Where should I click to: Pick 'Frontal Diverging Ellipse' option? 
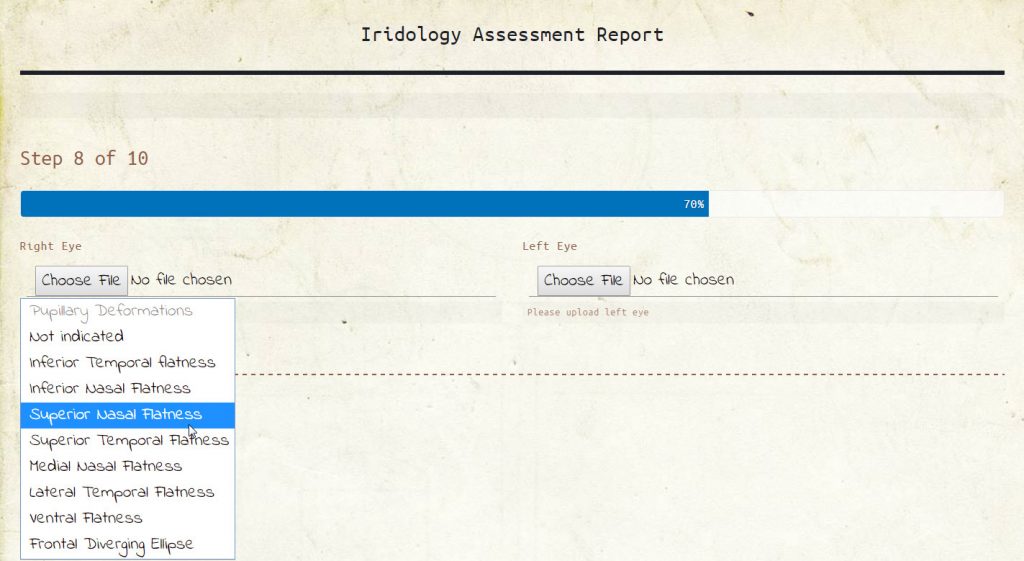pos(128,545)
